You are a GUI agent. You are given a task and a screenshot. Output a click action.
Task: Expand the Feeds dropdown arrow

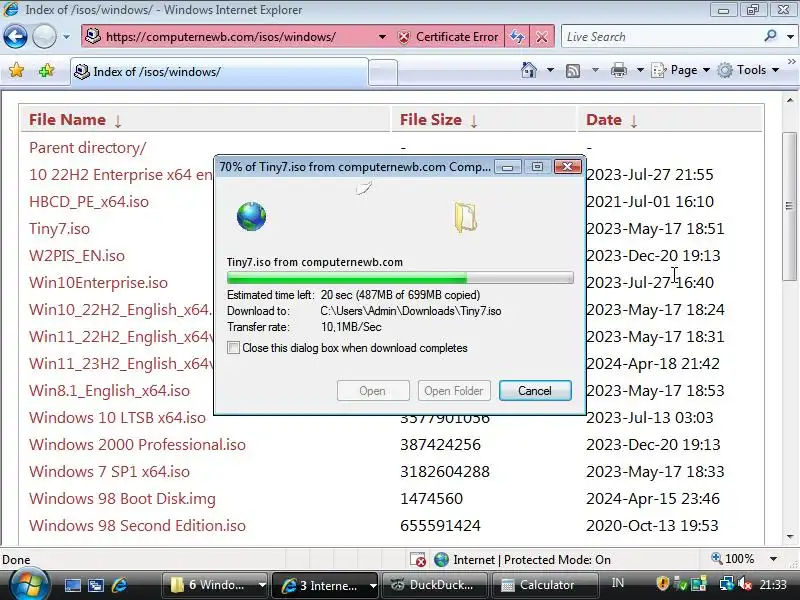coord(595,70)
